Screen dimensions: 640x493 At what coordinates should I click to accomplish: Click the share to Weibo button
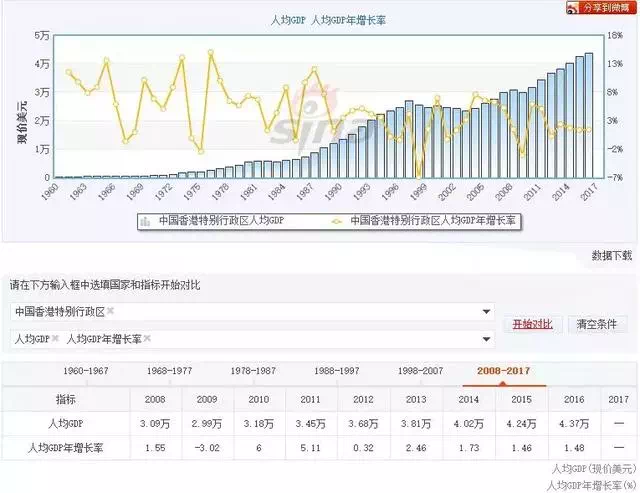pos(601,7)
